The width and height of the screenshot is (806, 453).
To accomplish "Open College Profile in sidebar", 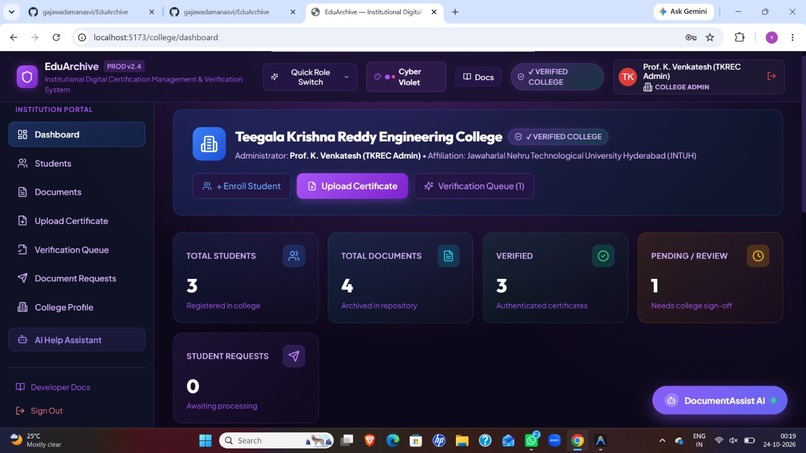I will (x=77, y=307).
